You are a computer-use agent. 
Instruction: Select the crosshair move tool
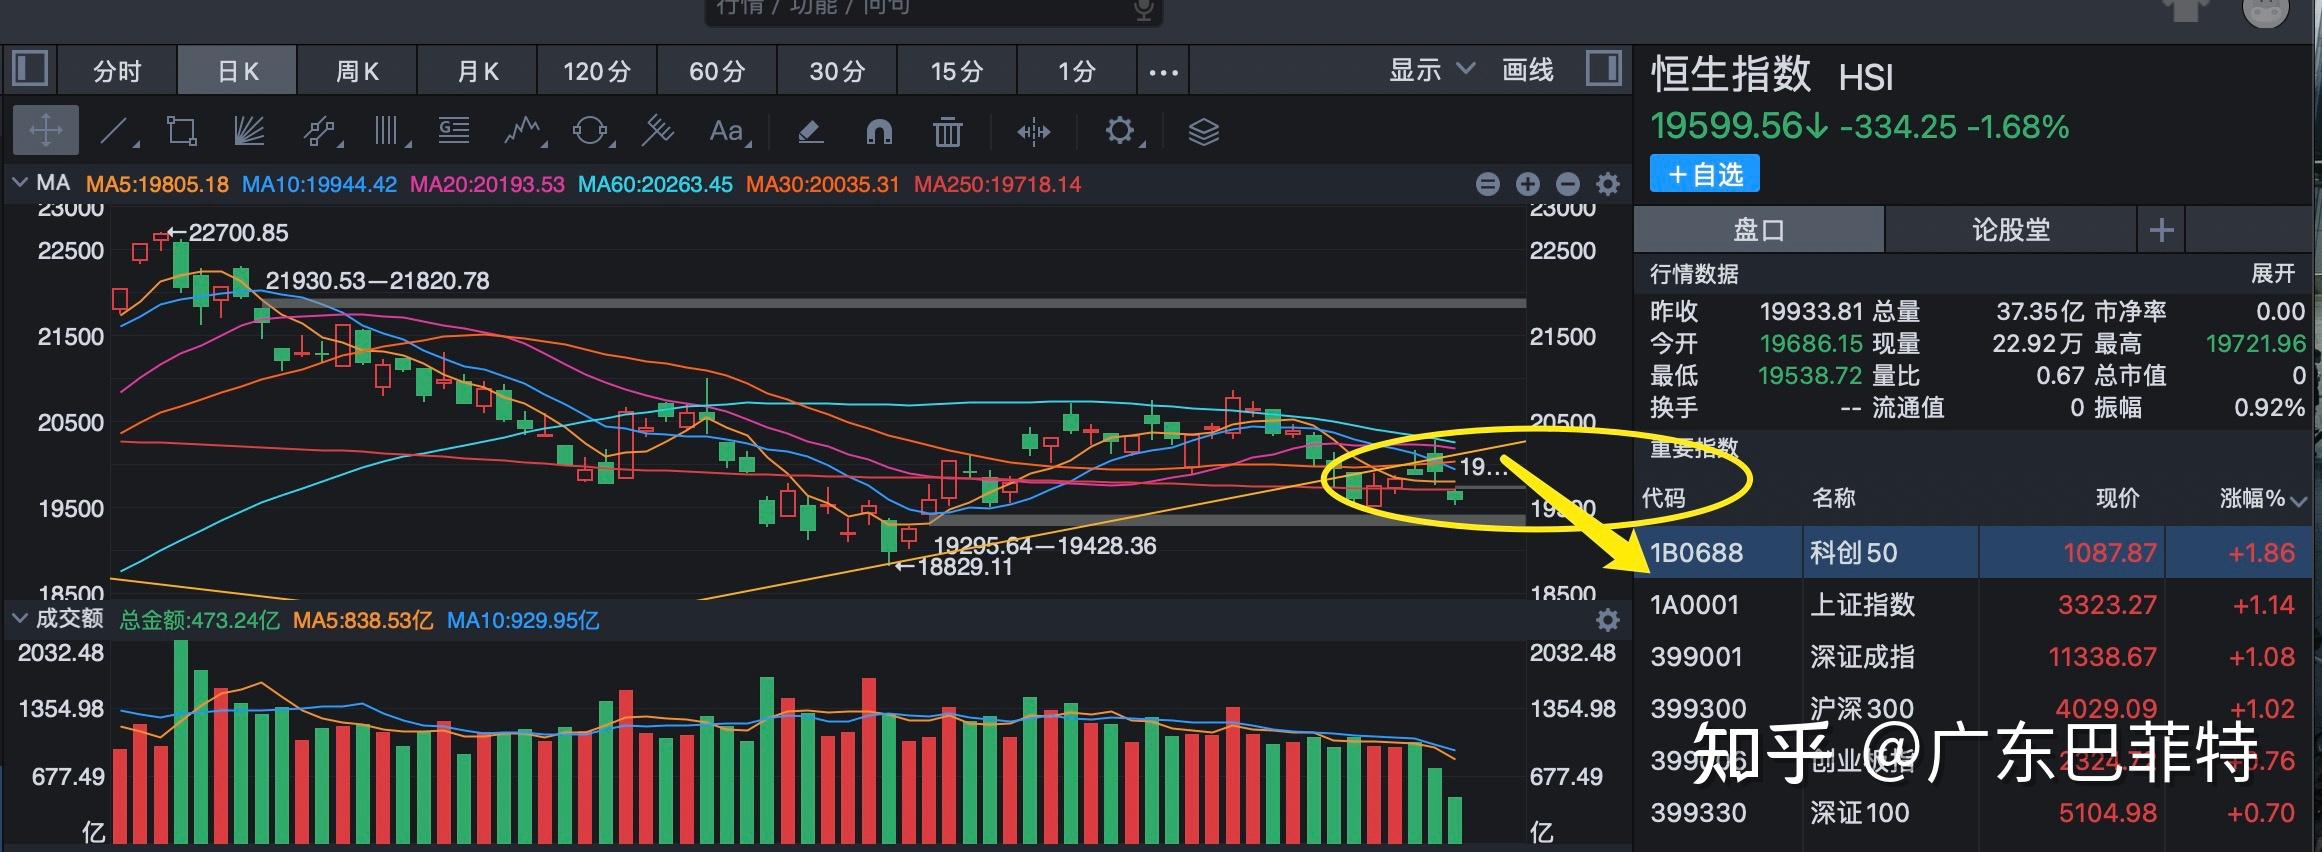[x=46, y=131]
